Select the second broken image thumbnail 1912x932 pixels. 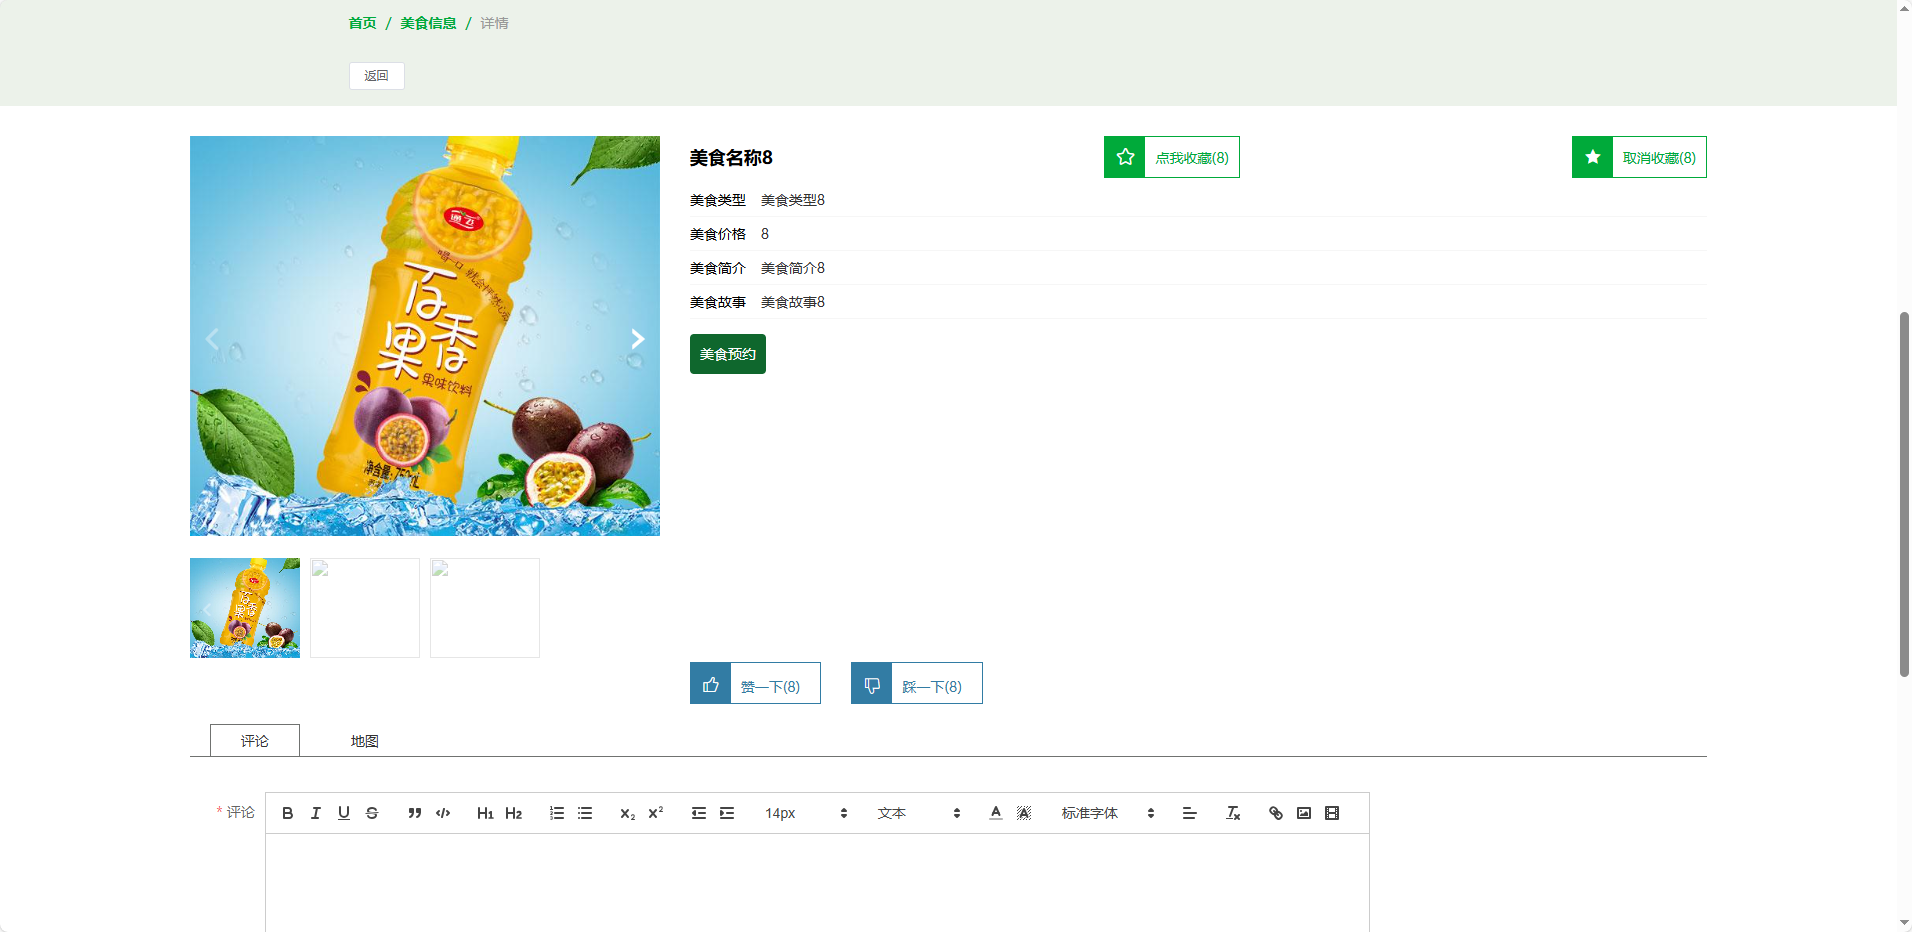[x=365, y=608]
